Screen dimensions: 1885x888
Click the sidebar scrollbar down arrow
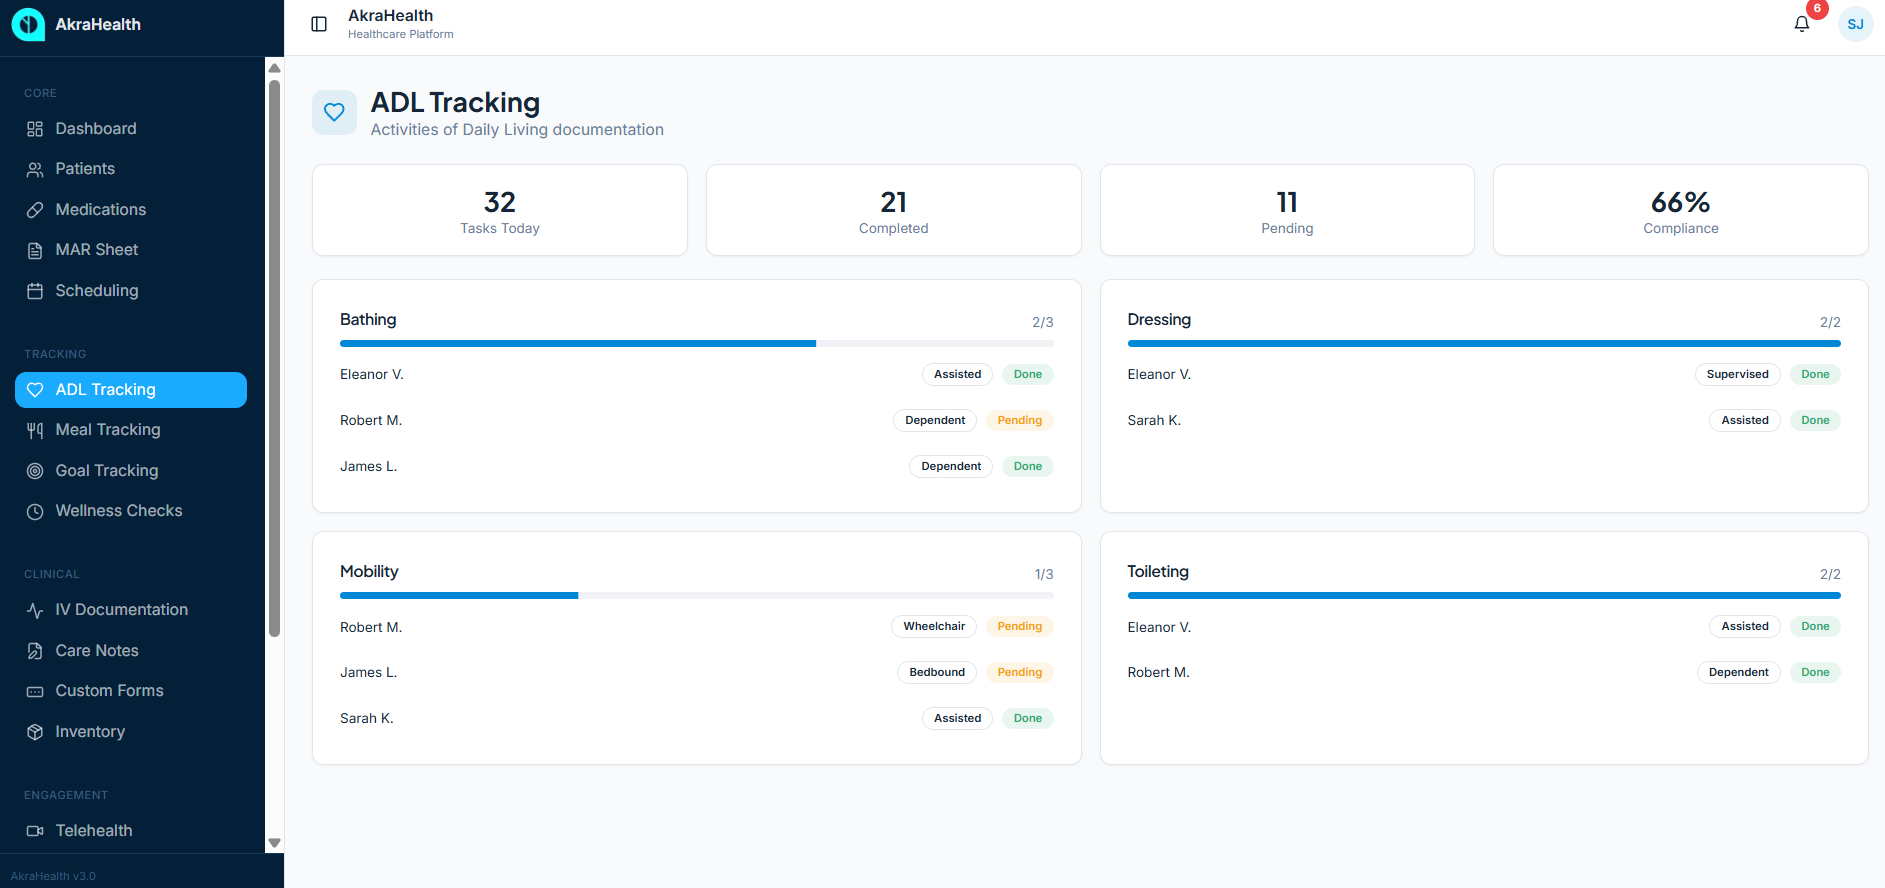[x=274, y=843]
